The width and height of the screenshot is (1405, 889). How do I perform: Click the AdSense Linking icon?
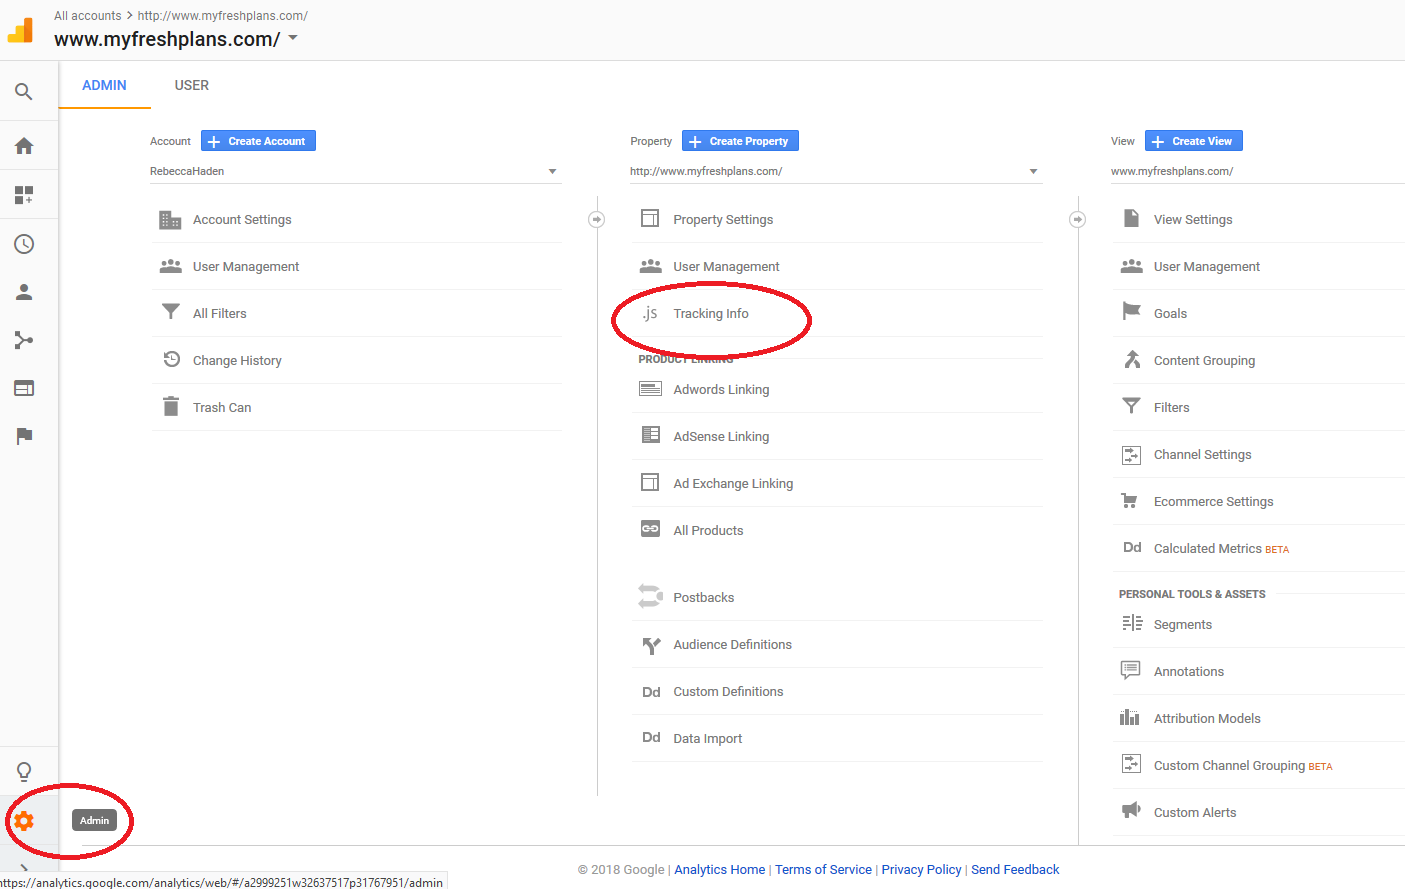650,435
